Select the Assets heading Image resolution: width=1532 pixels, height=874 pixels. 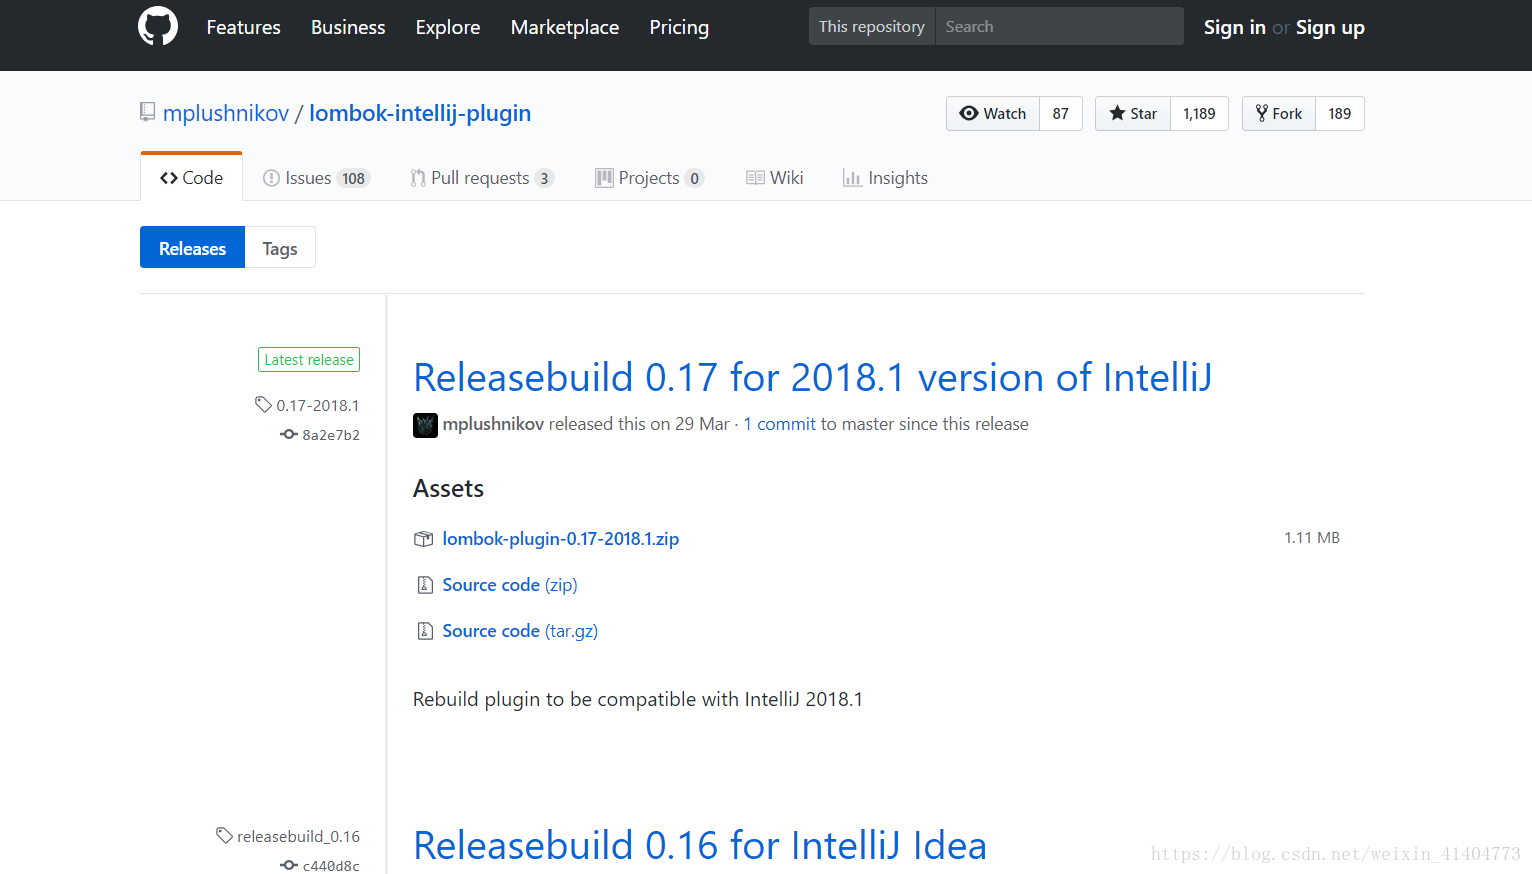(448, 488)
